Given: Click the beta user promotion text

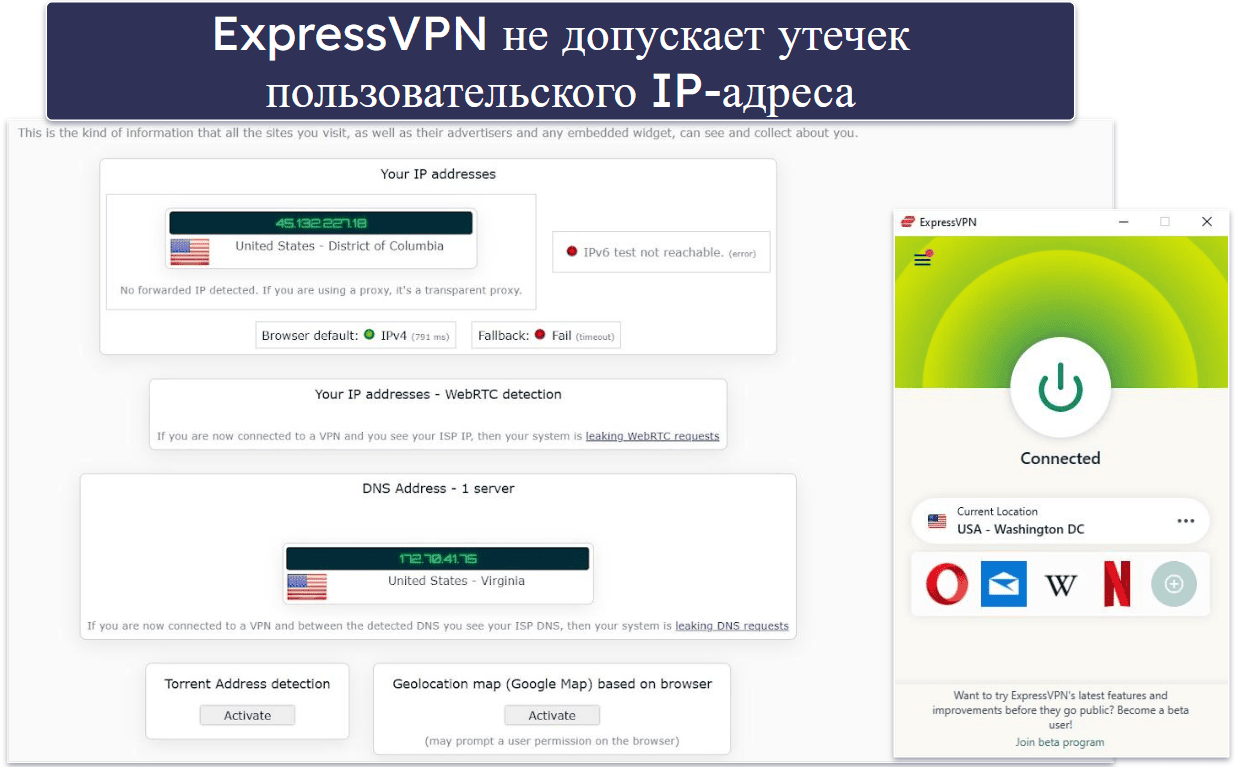Looking at the screenshot, I should coord(1060,710).
